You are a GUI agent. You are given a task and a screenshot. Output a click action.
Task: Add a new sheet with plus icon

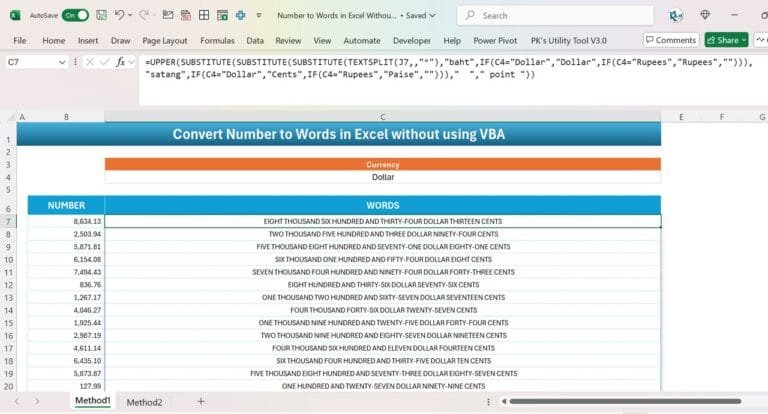point(201,401)
